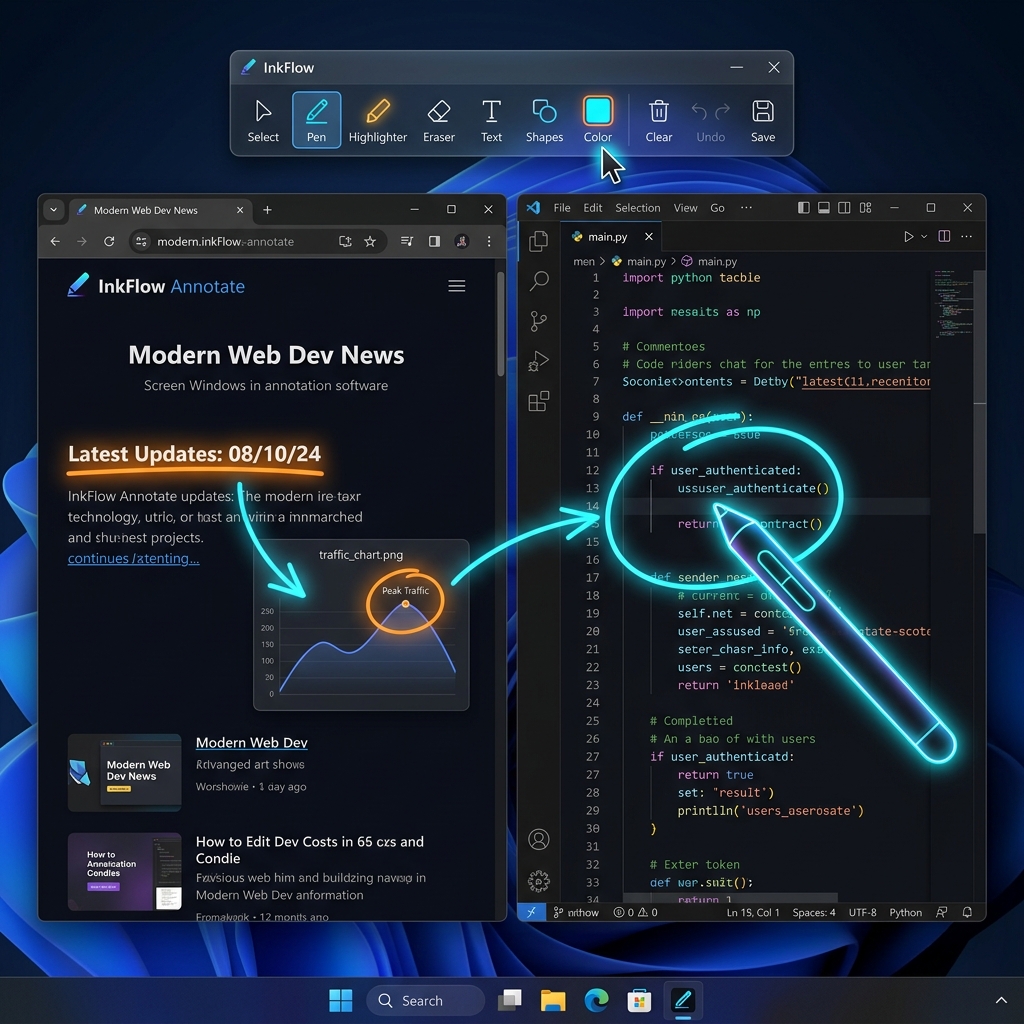Open Run and Debug view
The height and width of the screenshot is (1024, 1024).
point(539,361)
